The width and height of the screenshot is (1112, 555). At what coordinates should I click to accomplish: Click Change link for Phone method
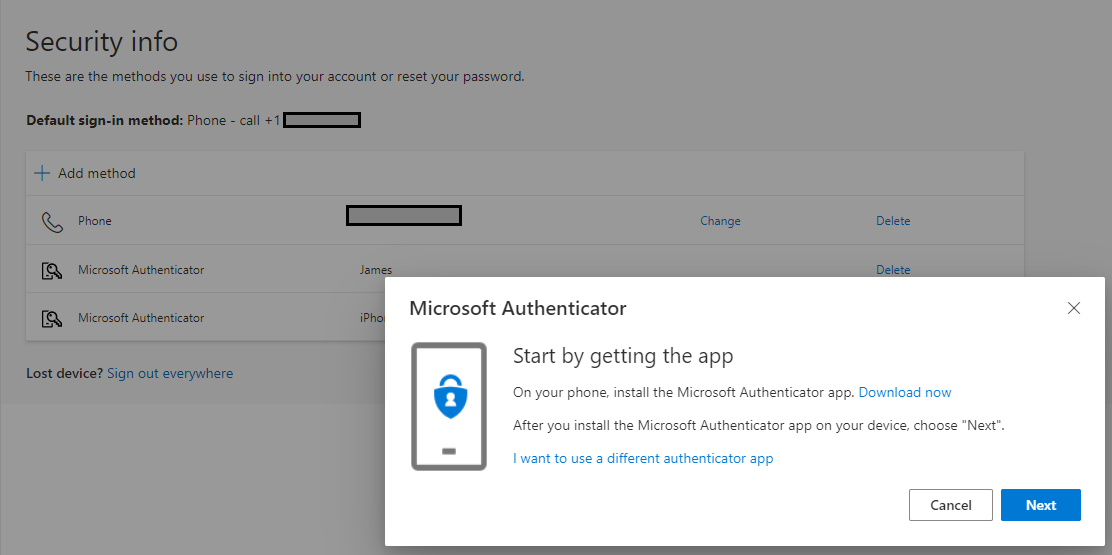[720, 220]
